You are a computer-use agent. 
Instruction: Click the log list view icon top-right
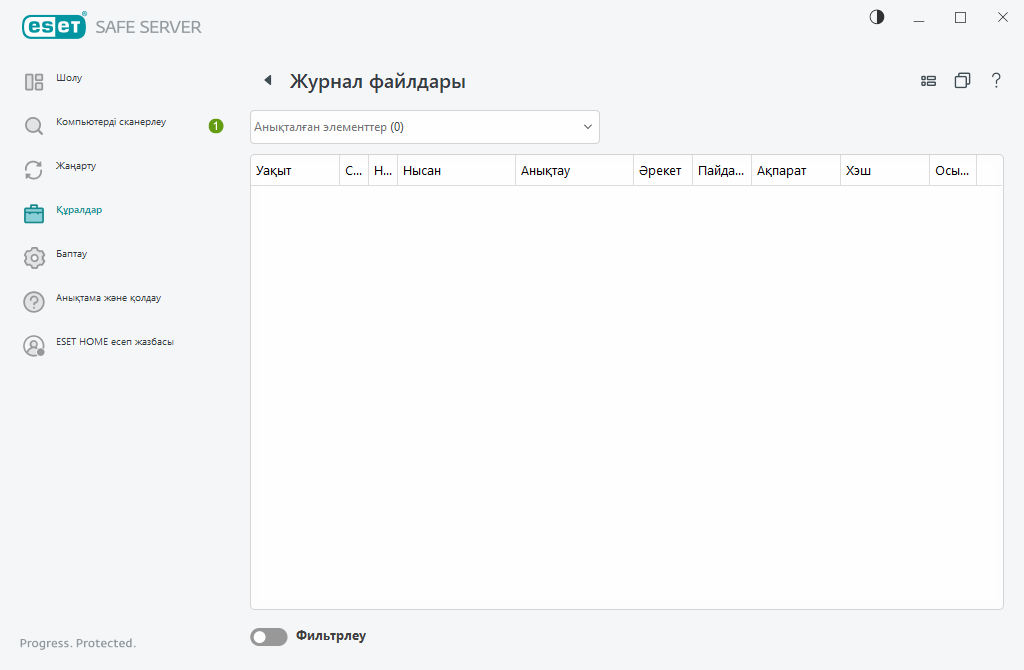coord(928,81)
